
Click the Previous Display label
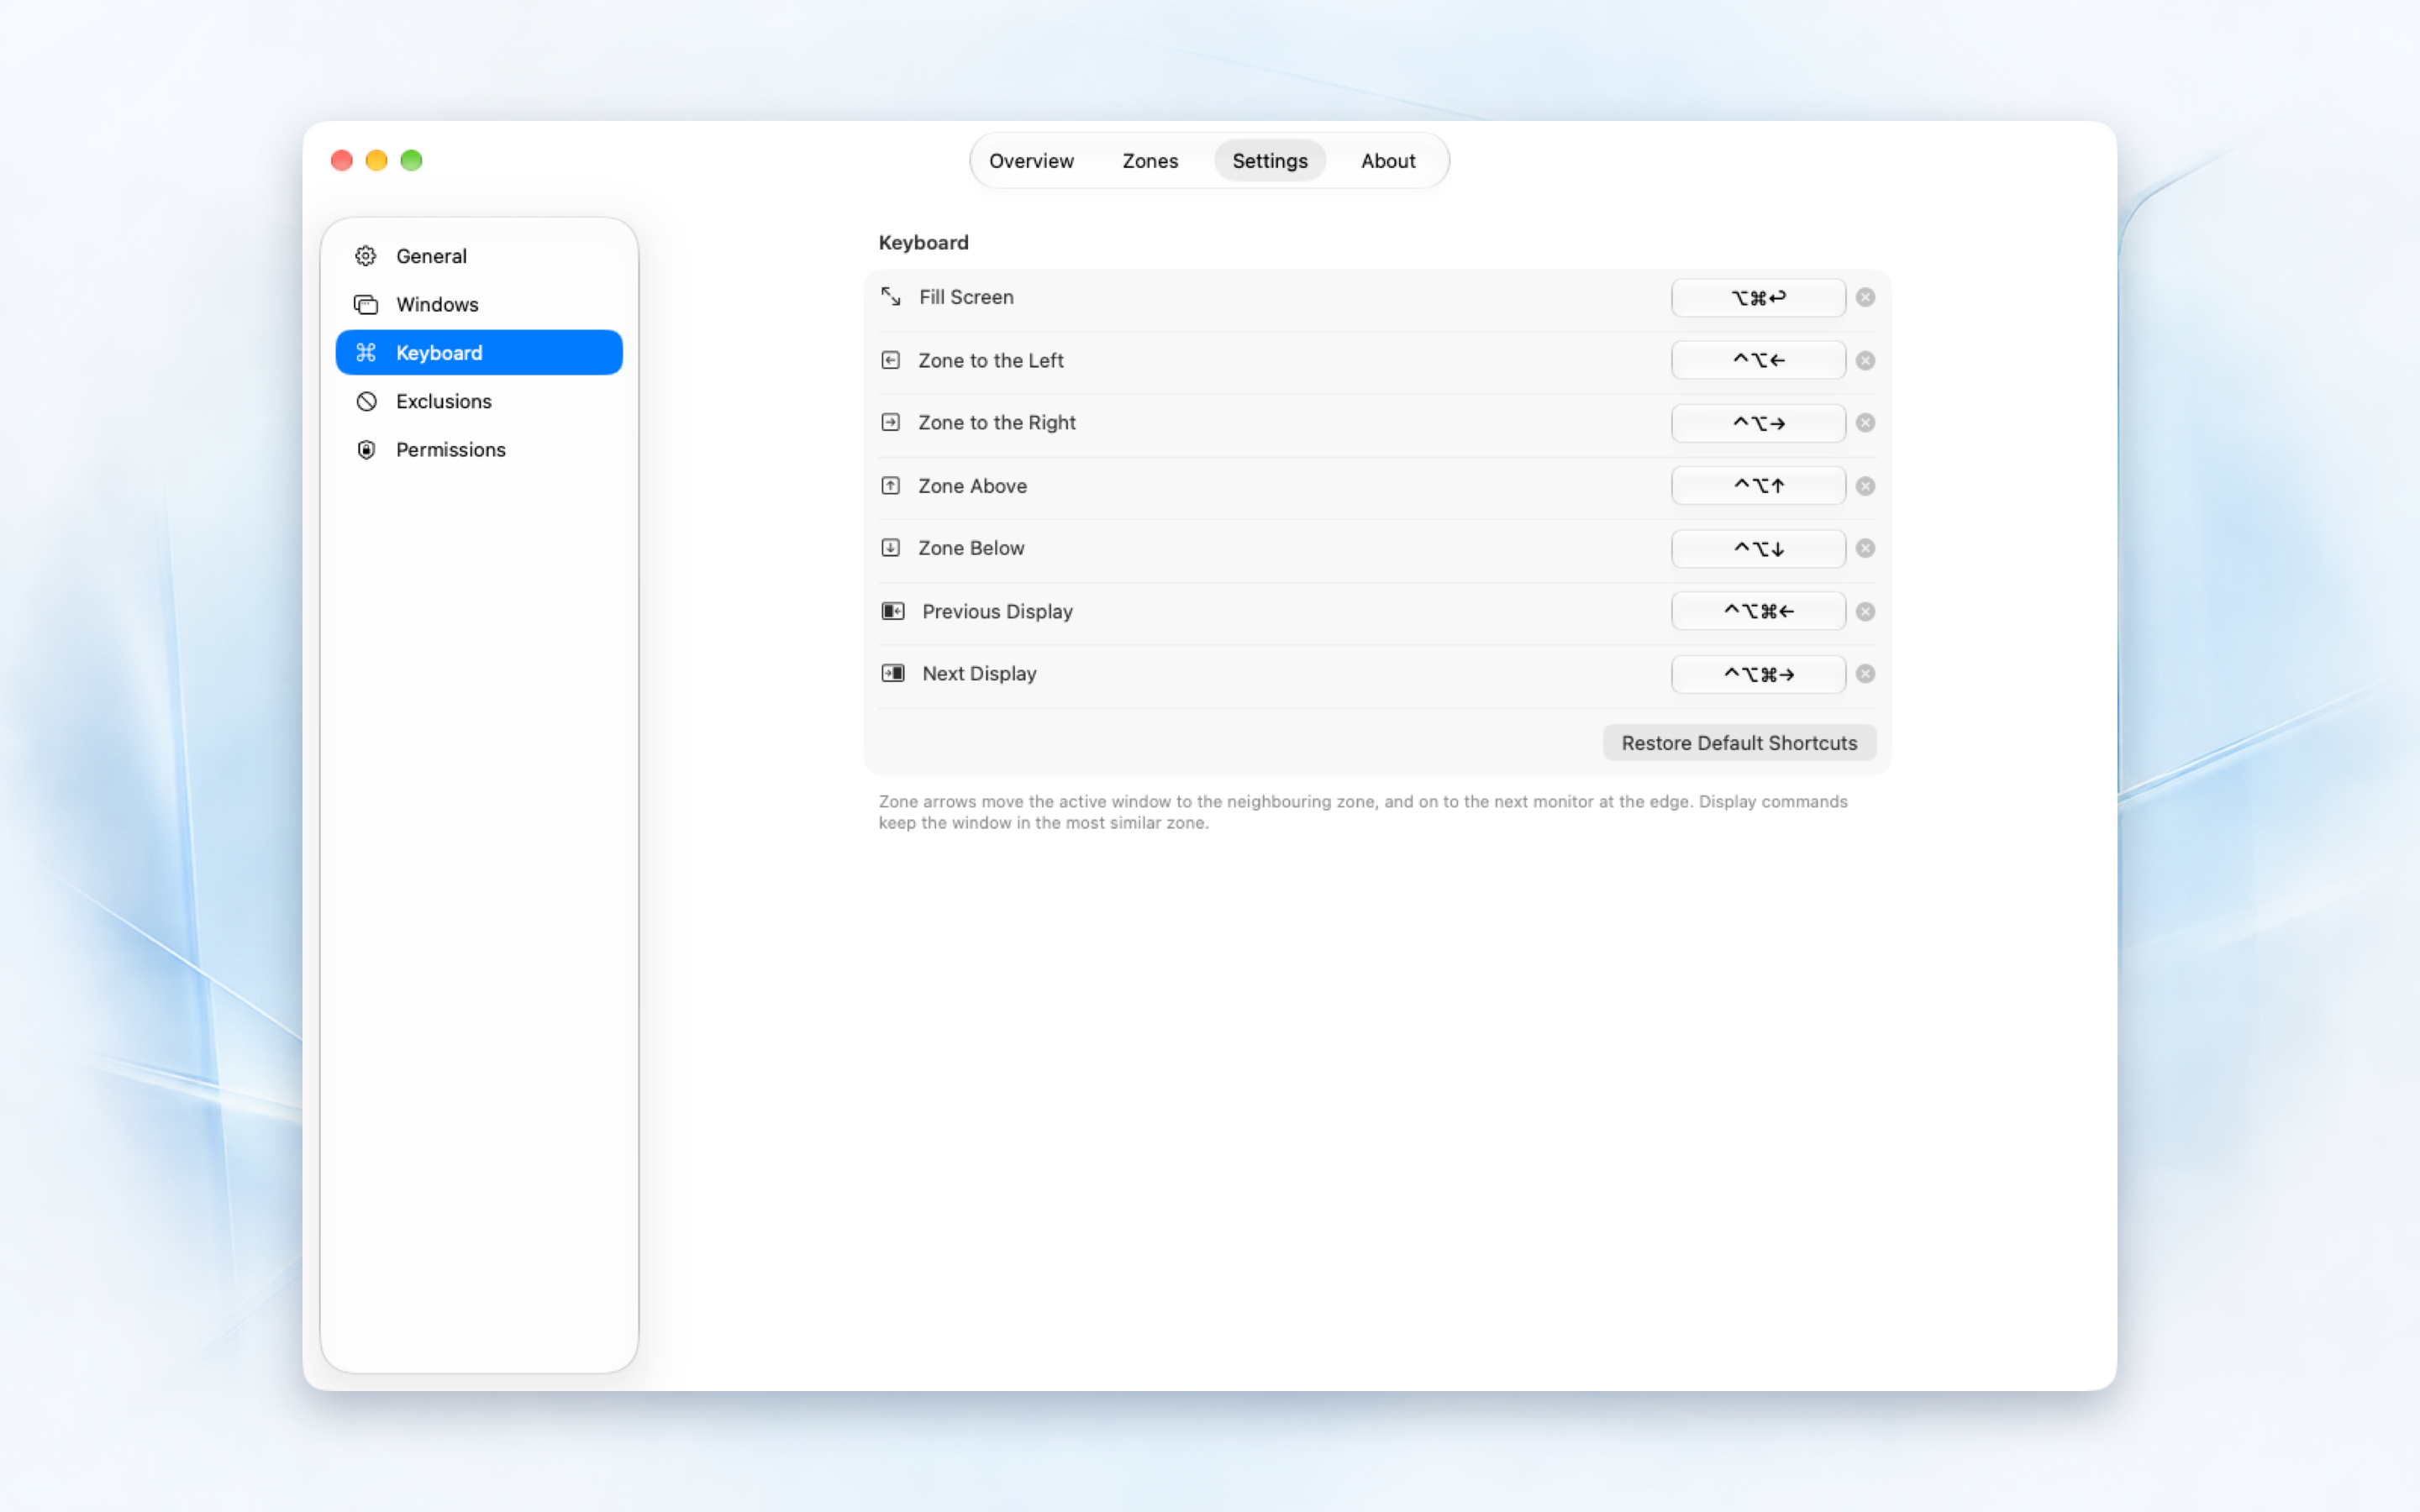[997, 611]
